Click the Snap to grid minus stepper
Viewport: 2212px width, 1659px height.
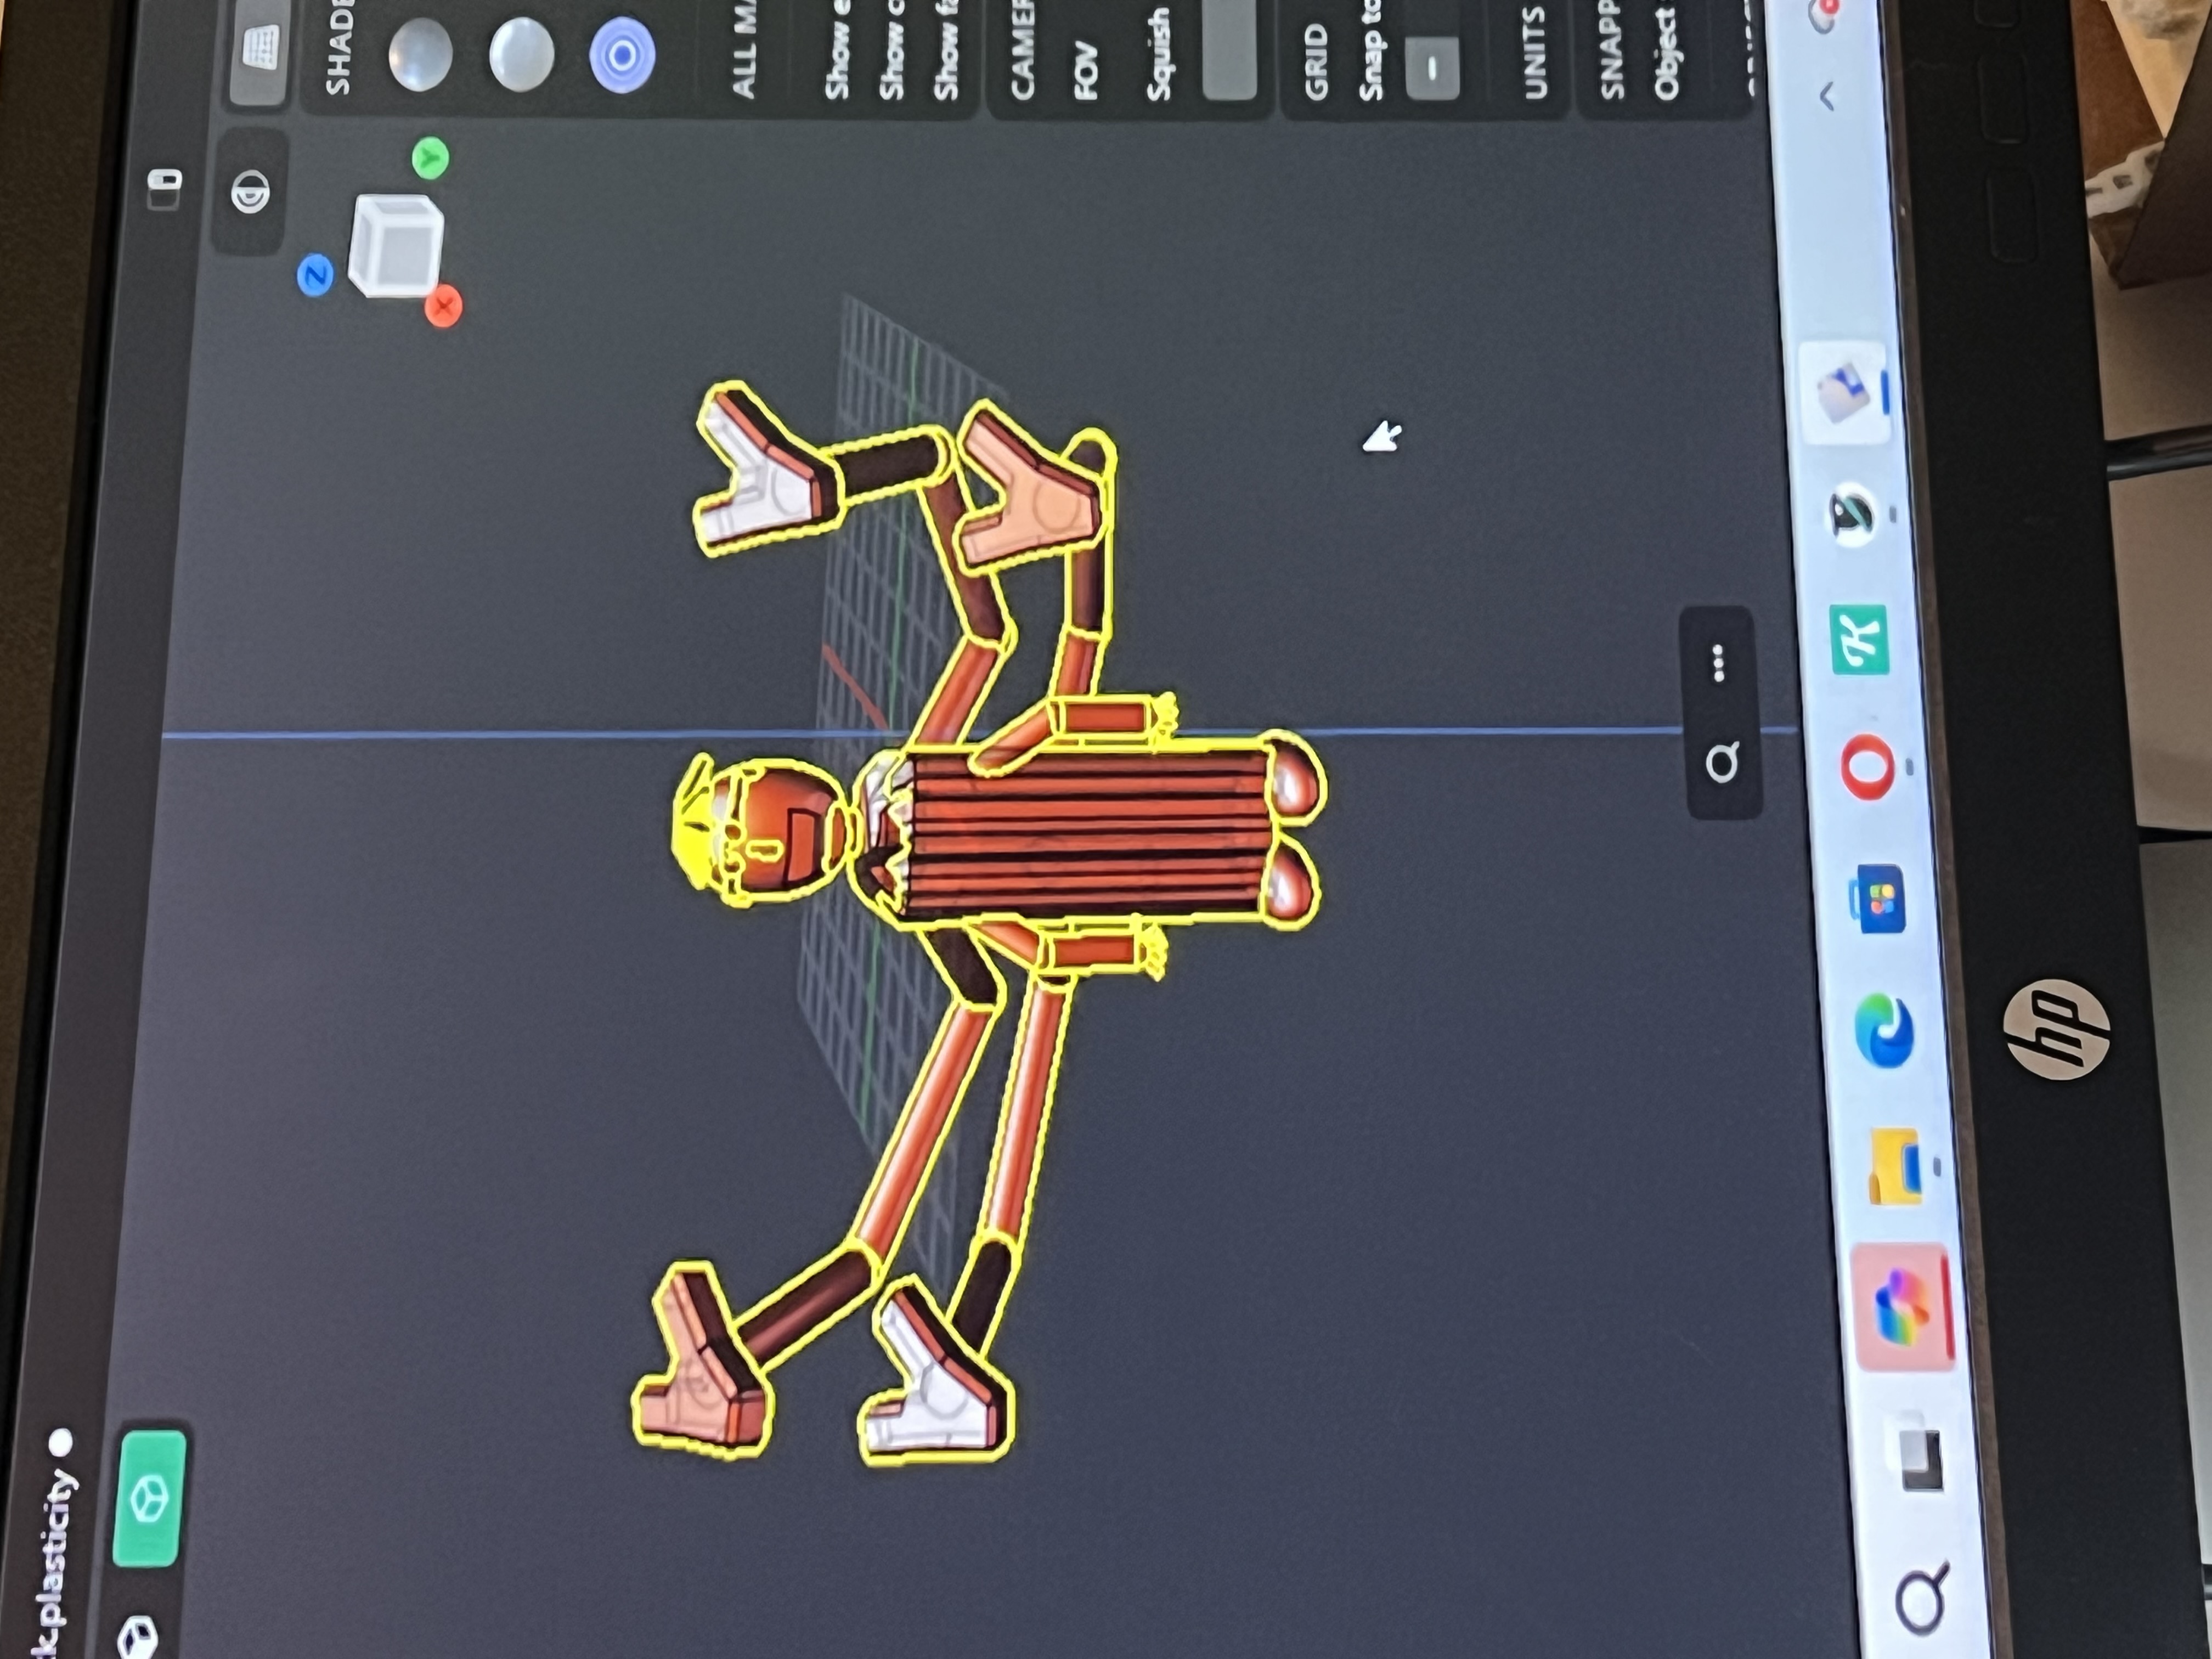pyautogui.click(x=1432, y=67)
